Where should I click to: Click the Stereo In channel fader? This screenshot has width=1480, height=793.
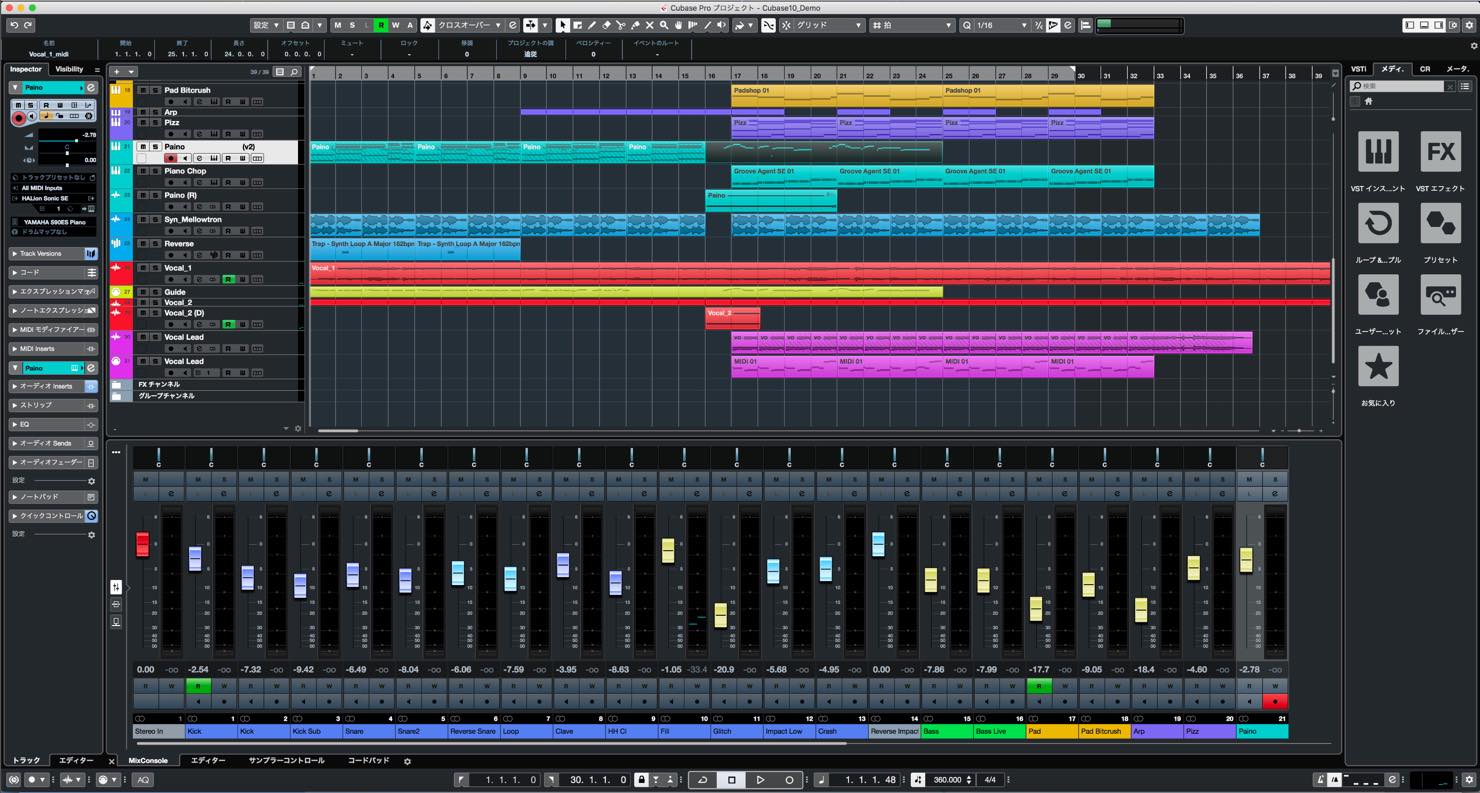[x=142, y=545]
